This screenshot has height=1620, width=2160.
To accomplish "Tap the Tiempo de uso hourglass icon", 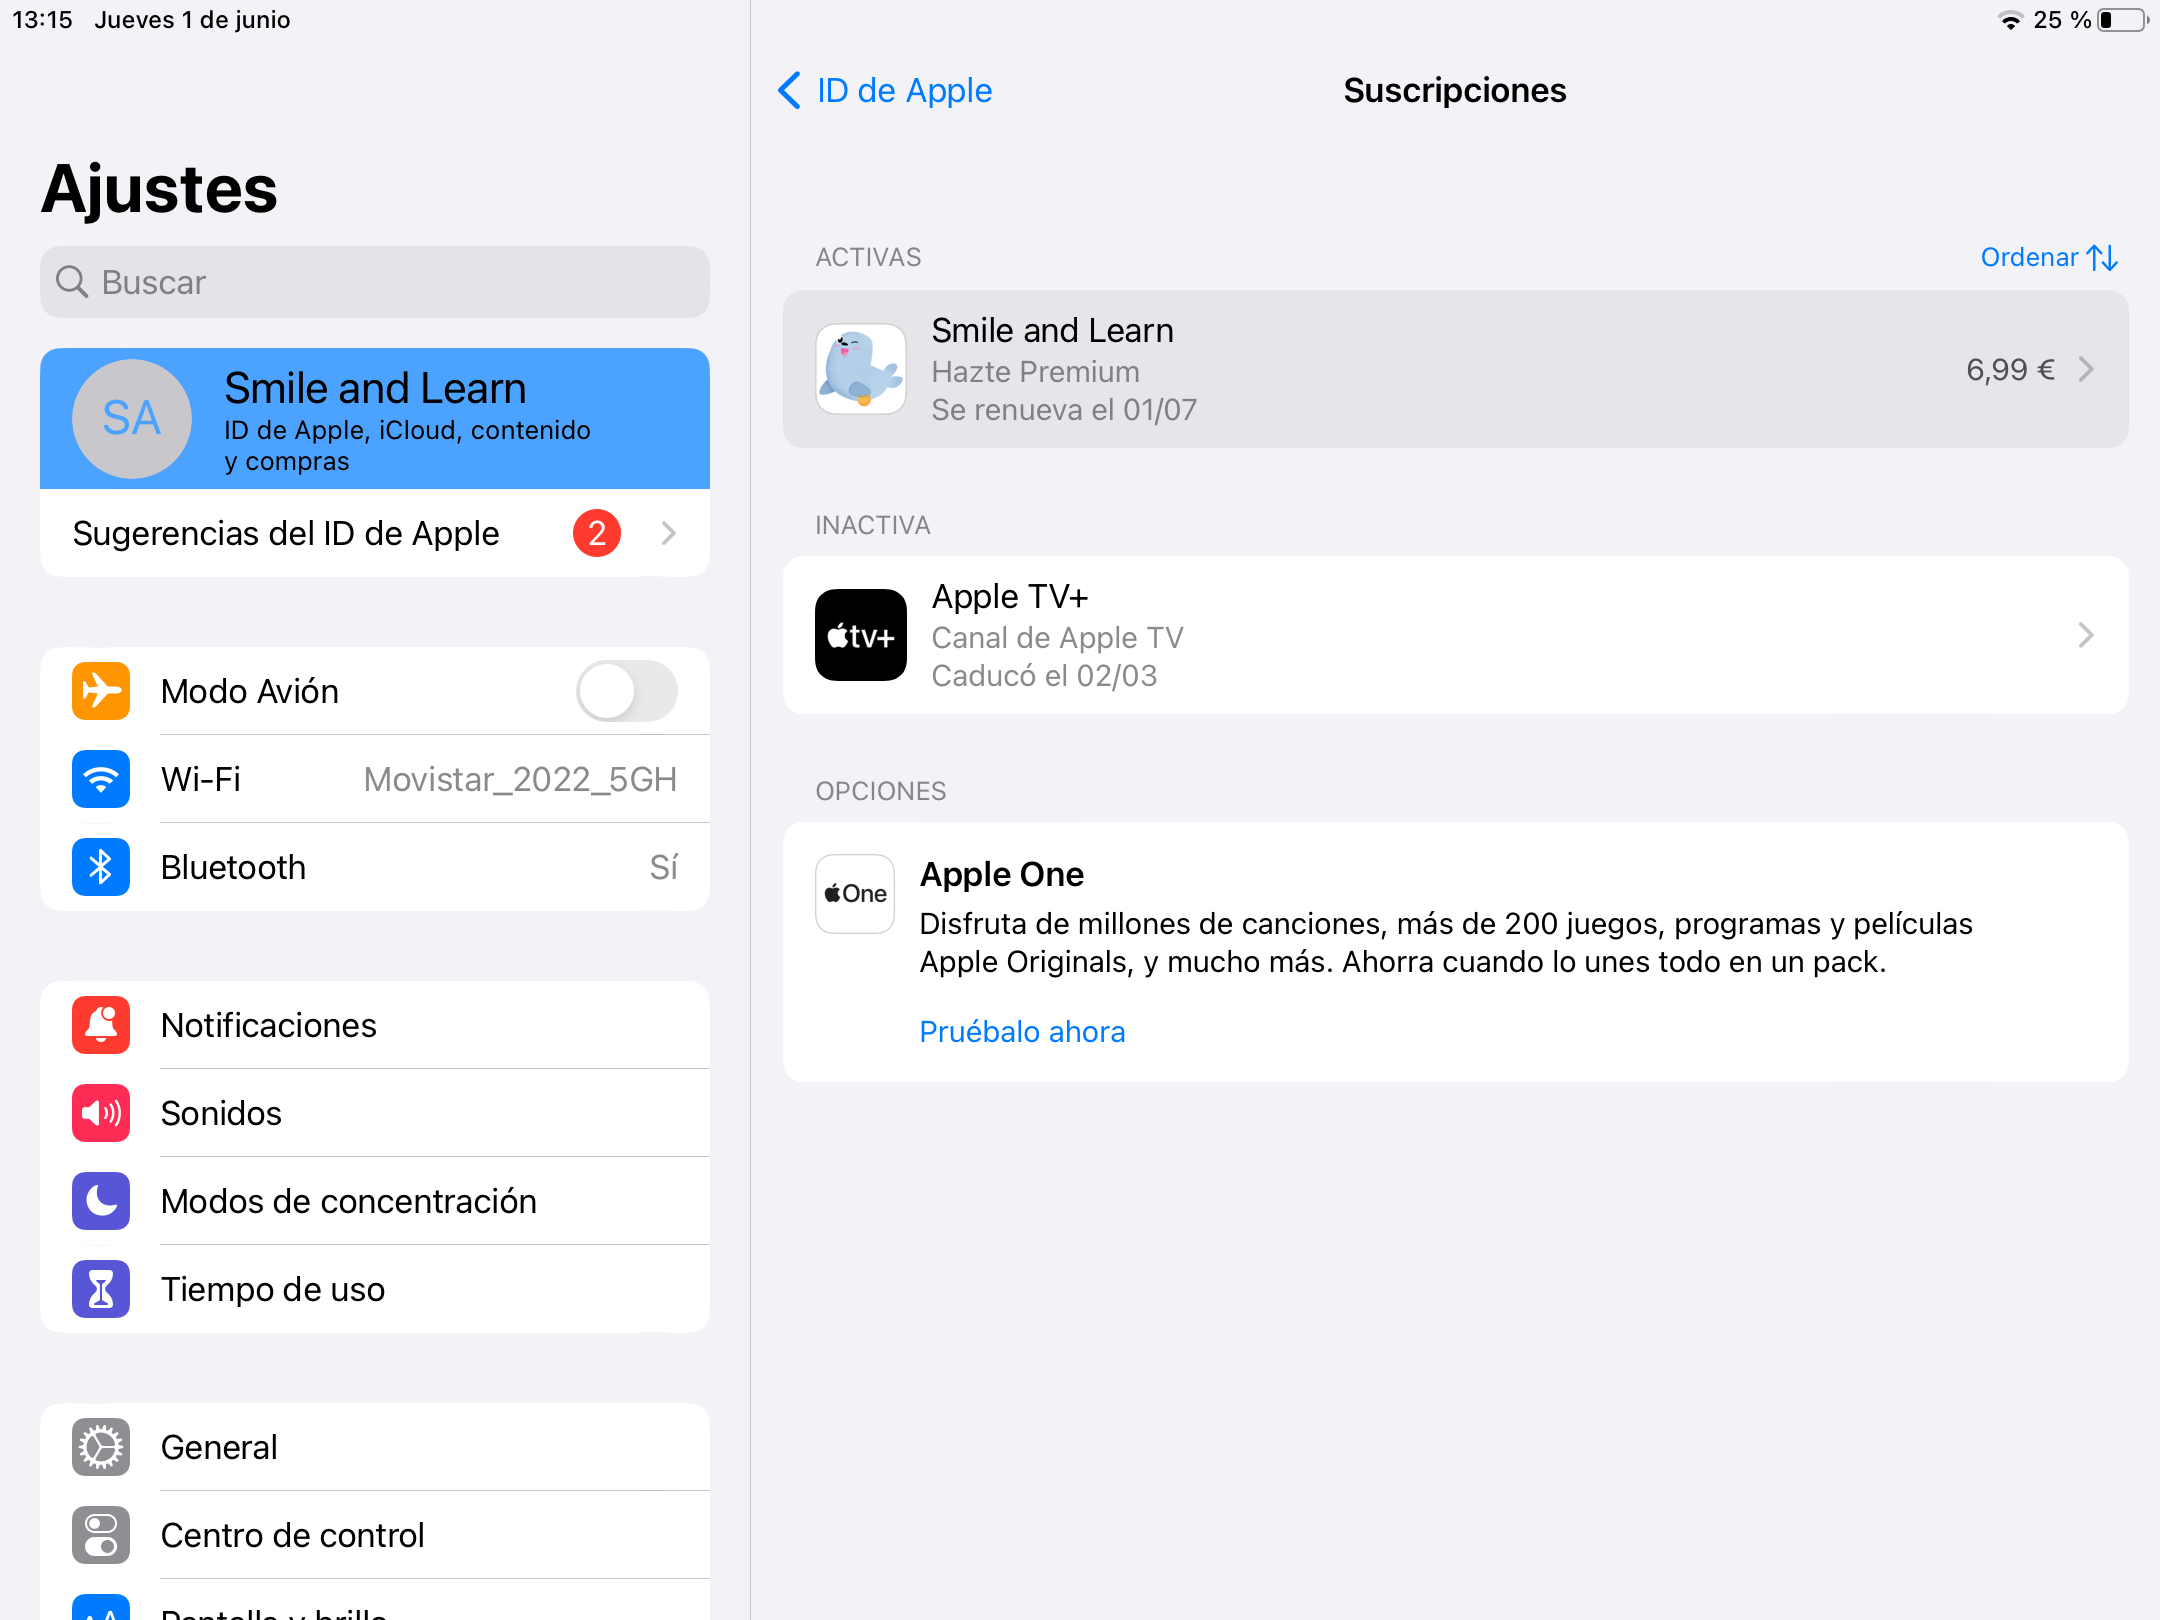I will pyautogui.click(x=101, y=1289).
